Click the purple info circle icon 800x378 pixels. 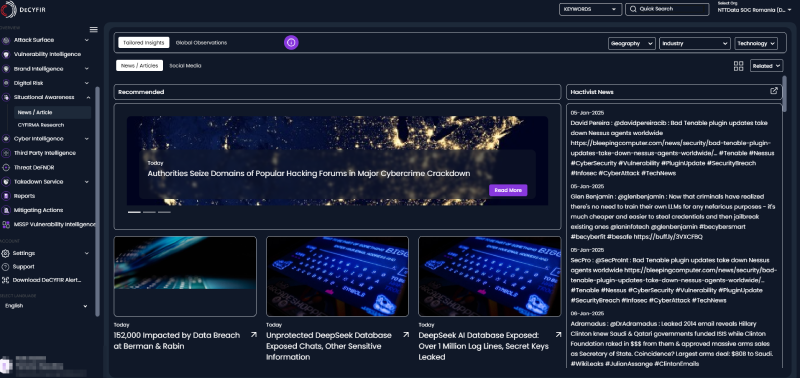point(291,43)
